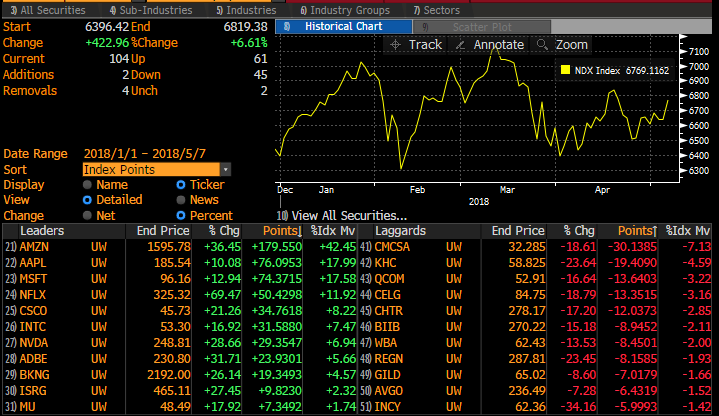Viewport: 719px width, 416px height.
Task: Open the Sort dropdown arrow
Action: [225, 170]
